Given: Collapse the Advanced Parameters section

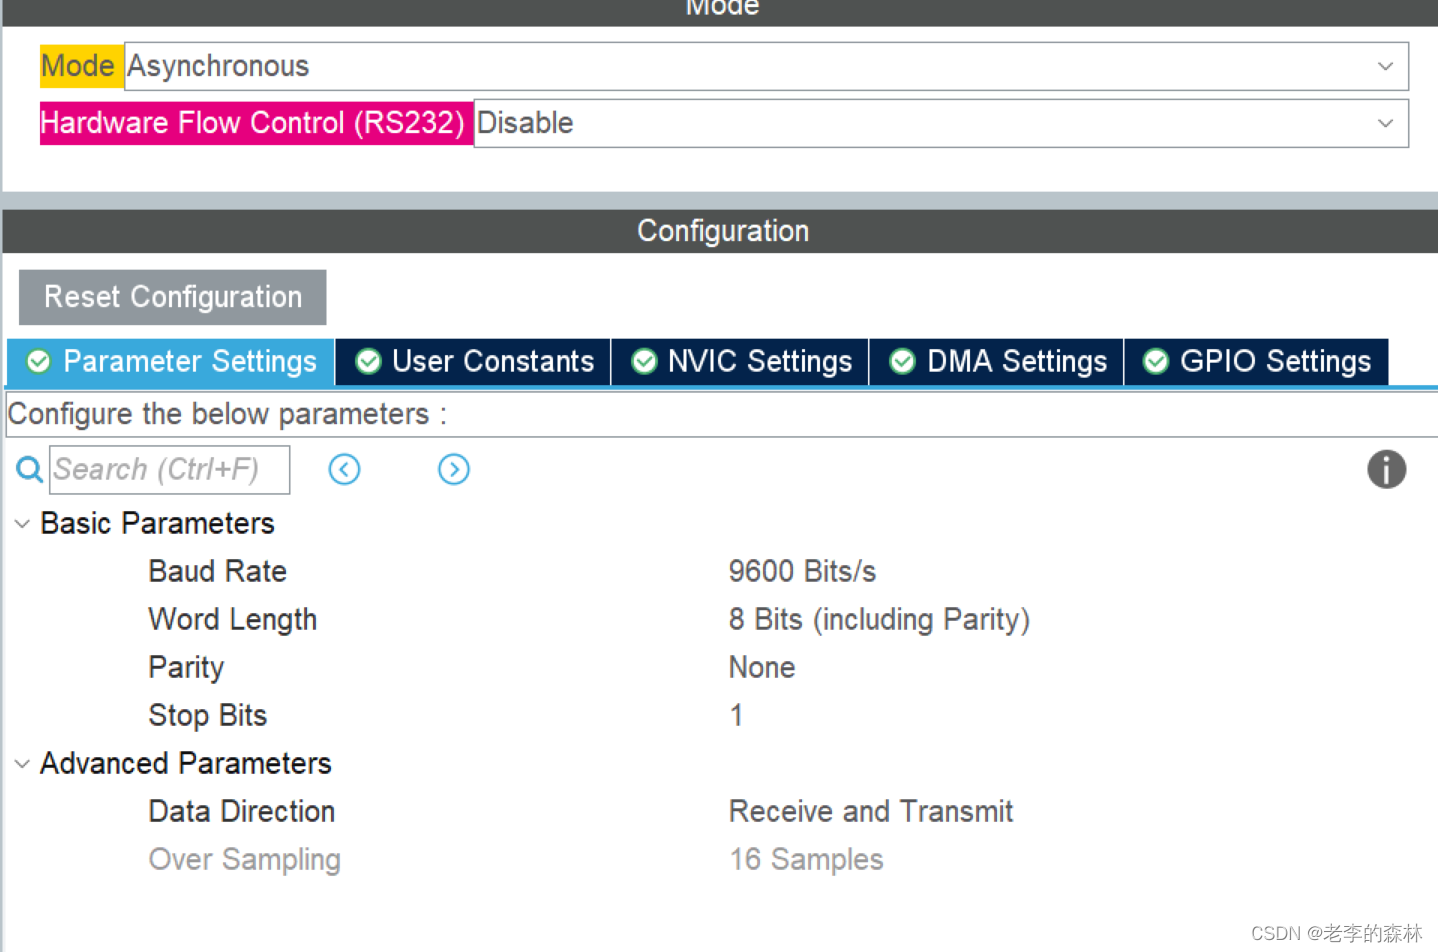Looking at the screenshot, I should point(22,763).
